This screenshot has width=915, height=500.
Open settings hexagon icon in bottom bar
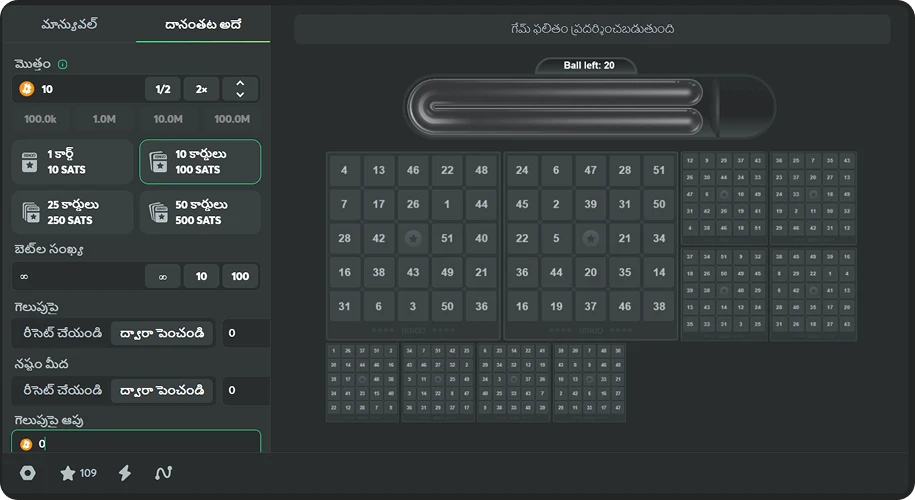(x=28, y=473)
